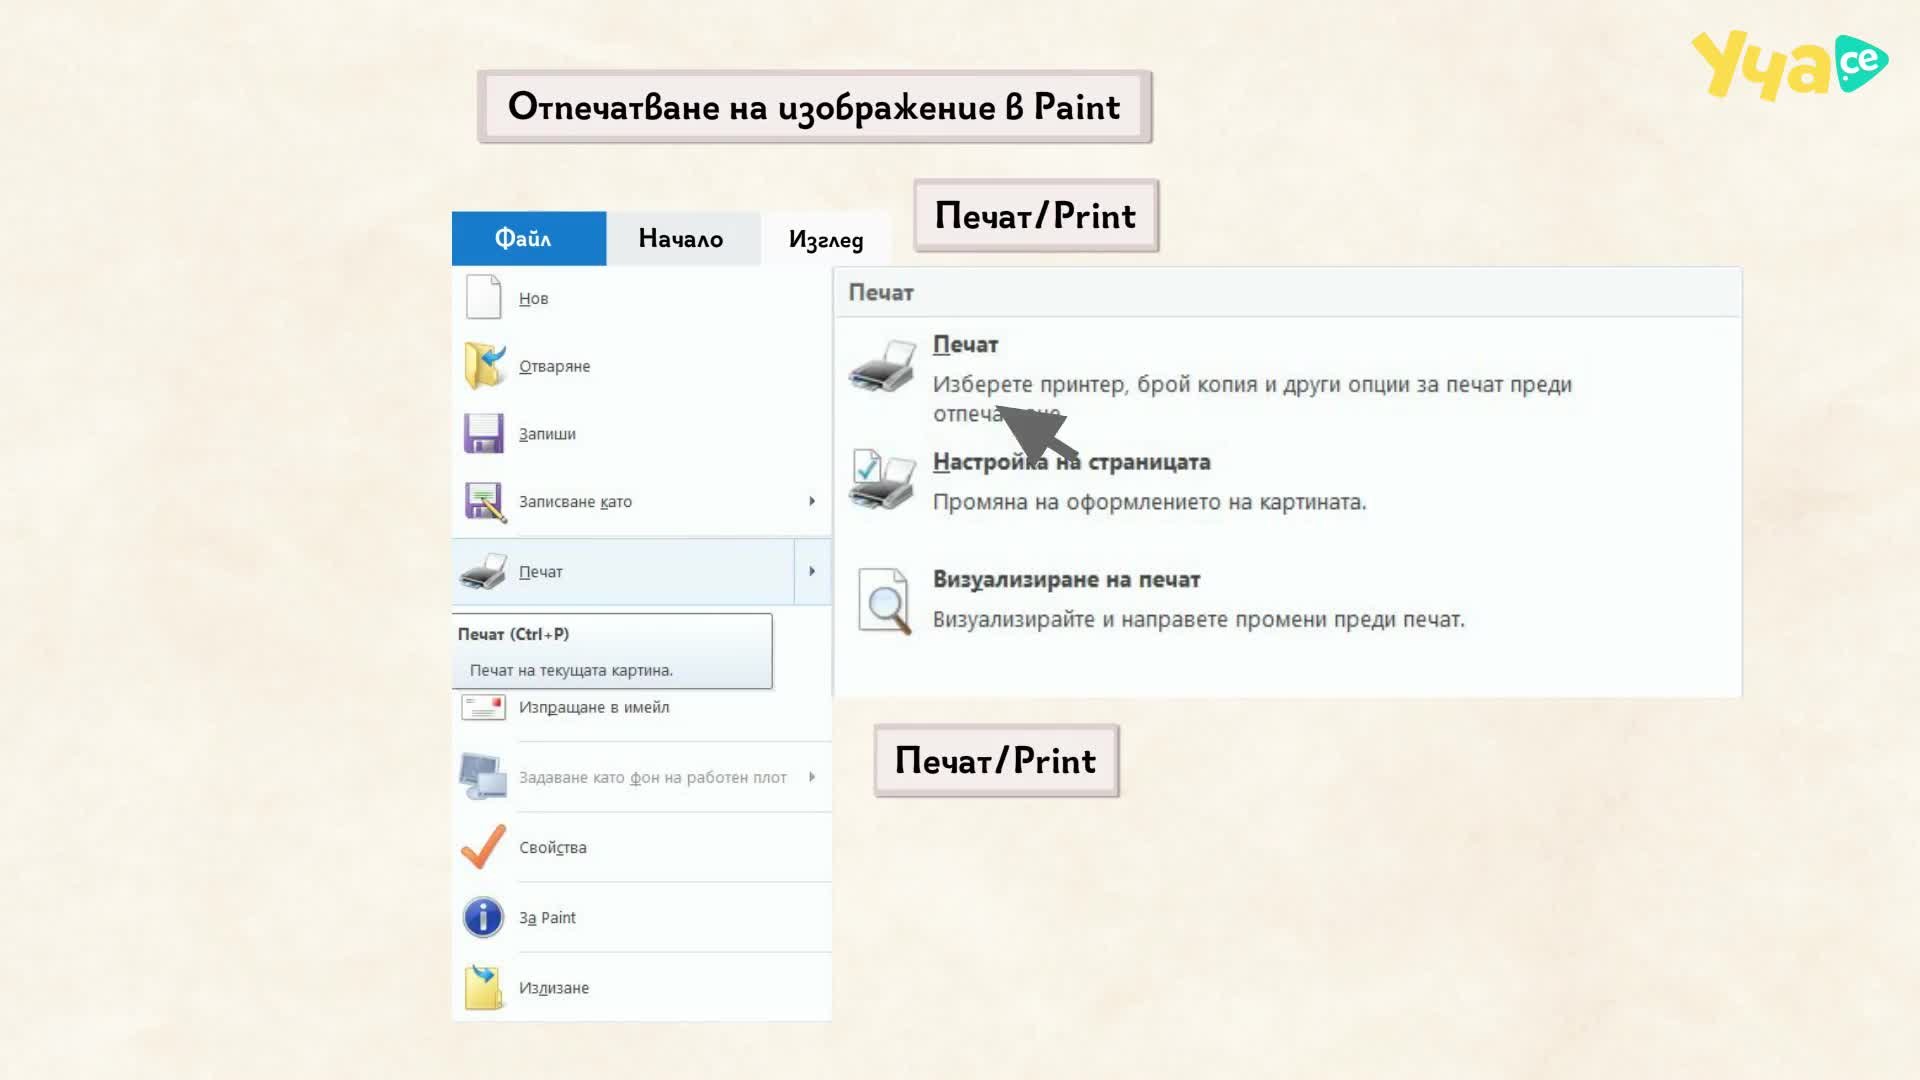Select Настройка на страницата option
1920x1080 pixels.
tap(1071, 462)
